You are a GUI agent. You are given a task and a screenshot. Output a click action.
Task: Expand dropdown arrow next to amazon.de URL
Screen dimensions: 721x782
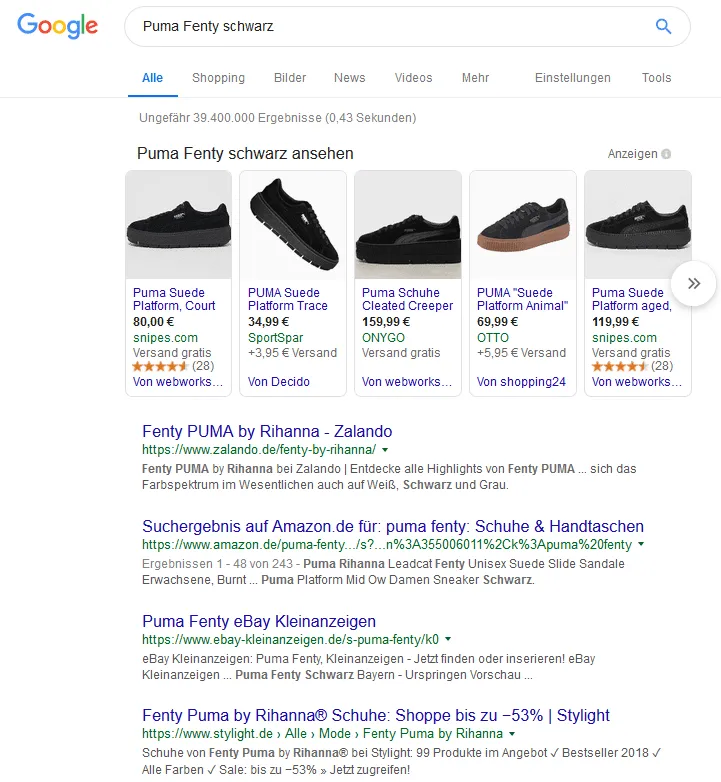(x=641, y=544)
